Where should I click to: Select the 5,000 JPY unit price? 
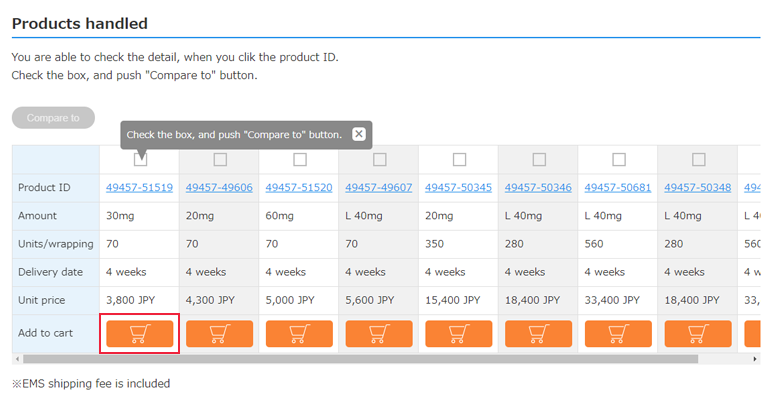pos(290,300)
